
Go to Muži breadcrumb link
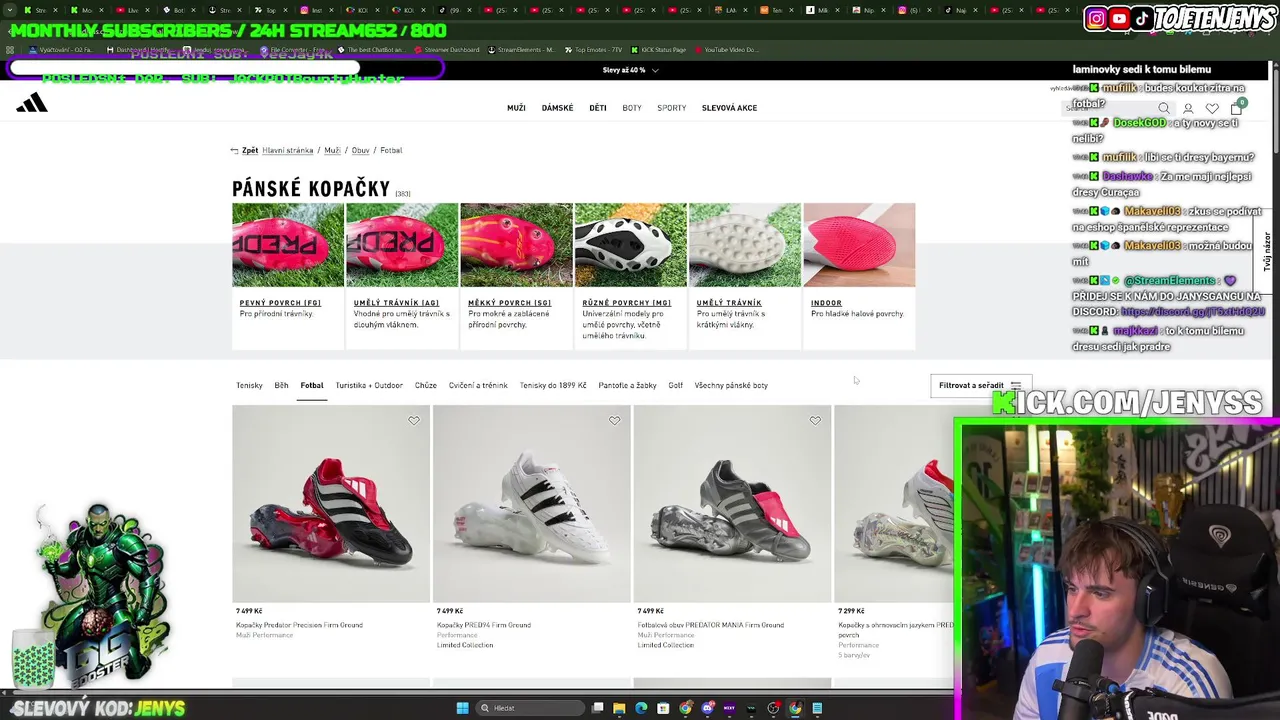click(x=332, y=150)
